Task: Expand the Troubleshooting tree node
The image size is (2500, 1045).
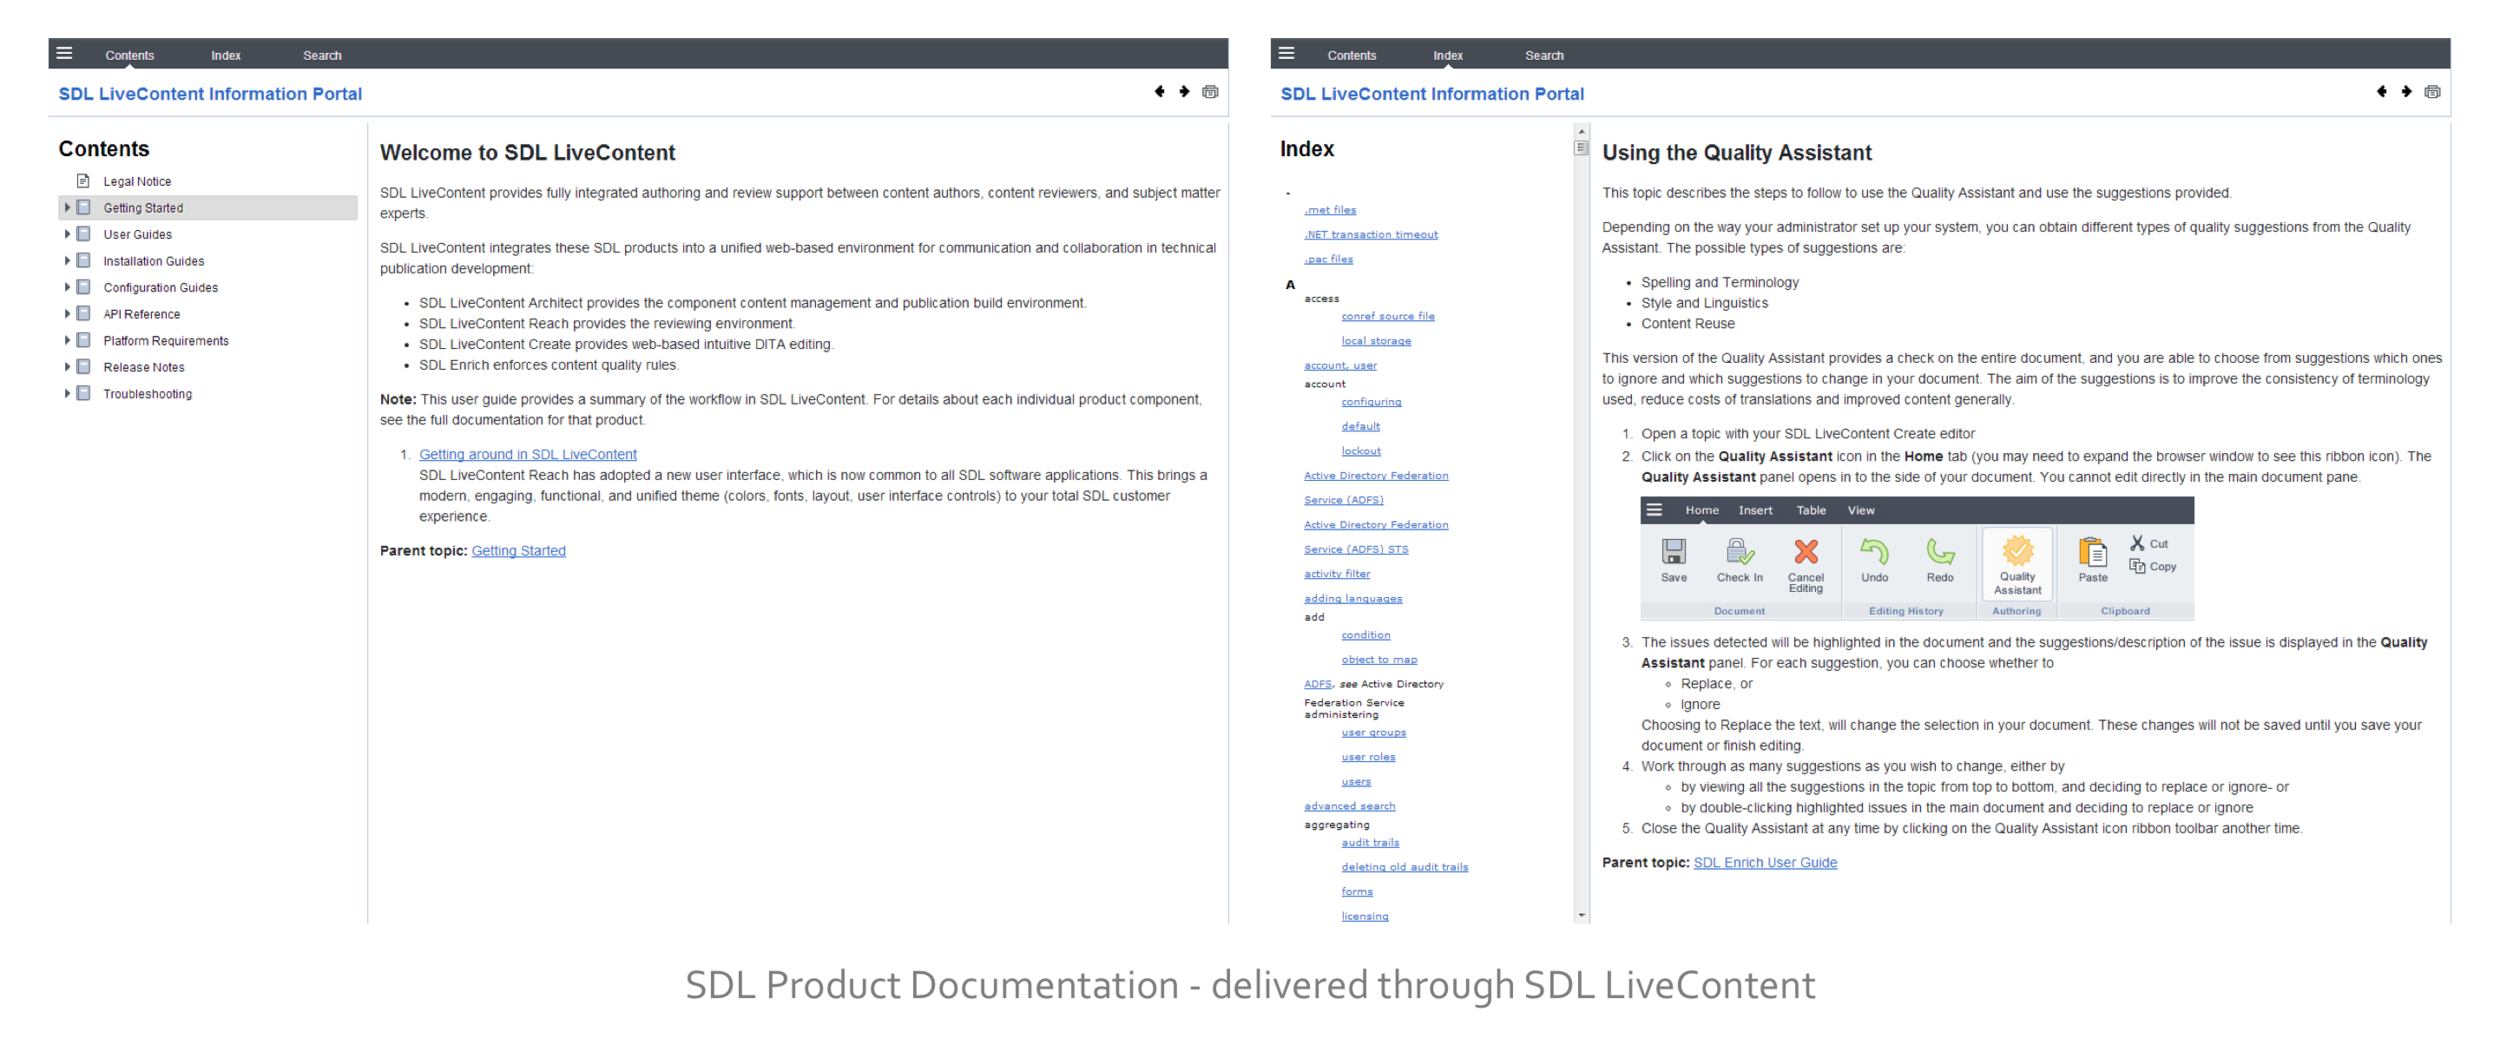Action: pos(67,393)
